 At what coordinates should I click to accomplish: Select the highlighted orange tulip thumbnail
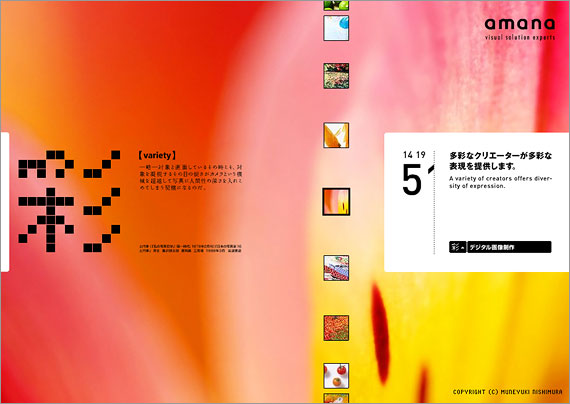[336, 202]
